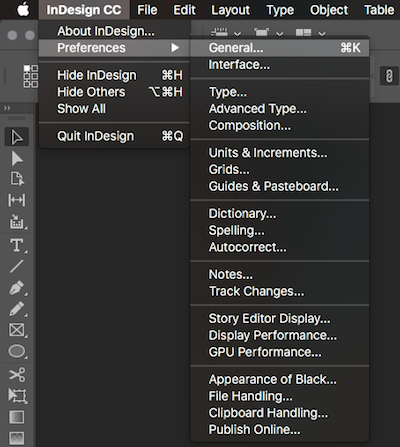Open the Object menu
Image resolution: width=400 pixels, height=447 pixels.
click(x=329, y=10)
